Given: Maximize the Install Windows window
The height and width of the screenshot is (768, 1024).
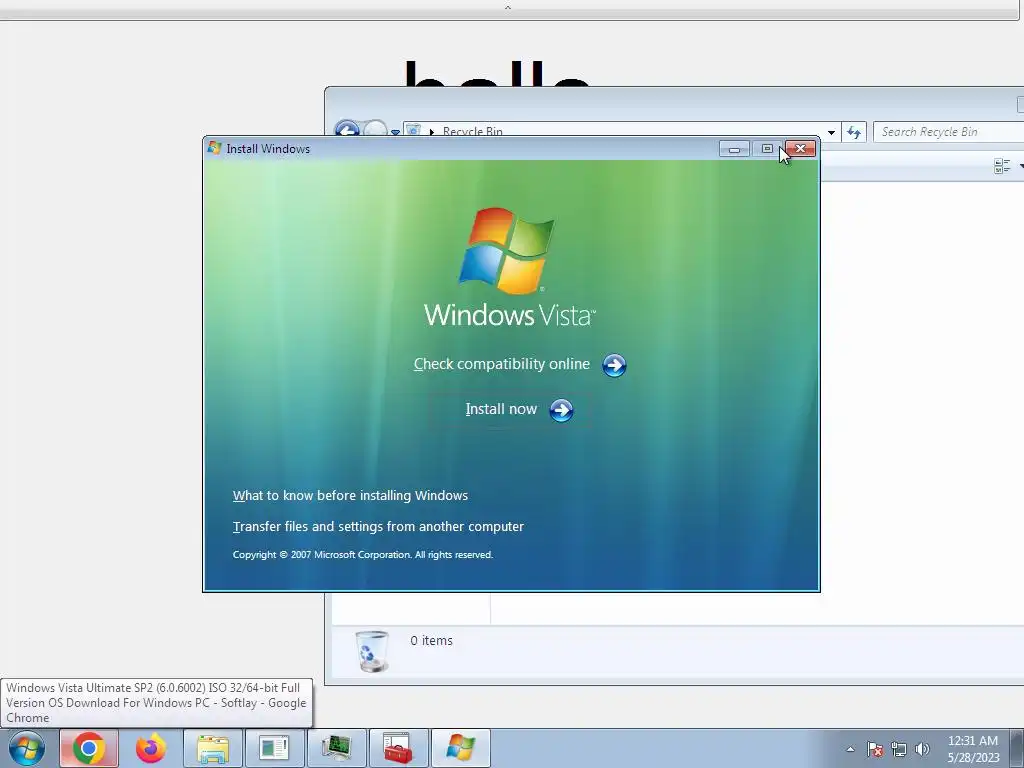Looking at the screenshot, I should pyautogui.click(x=767, y=149).
